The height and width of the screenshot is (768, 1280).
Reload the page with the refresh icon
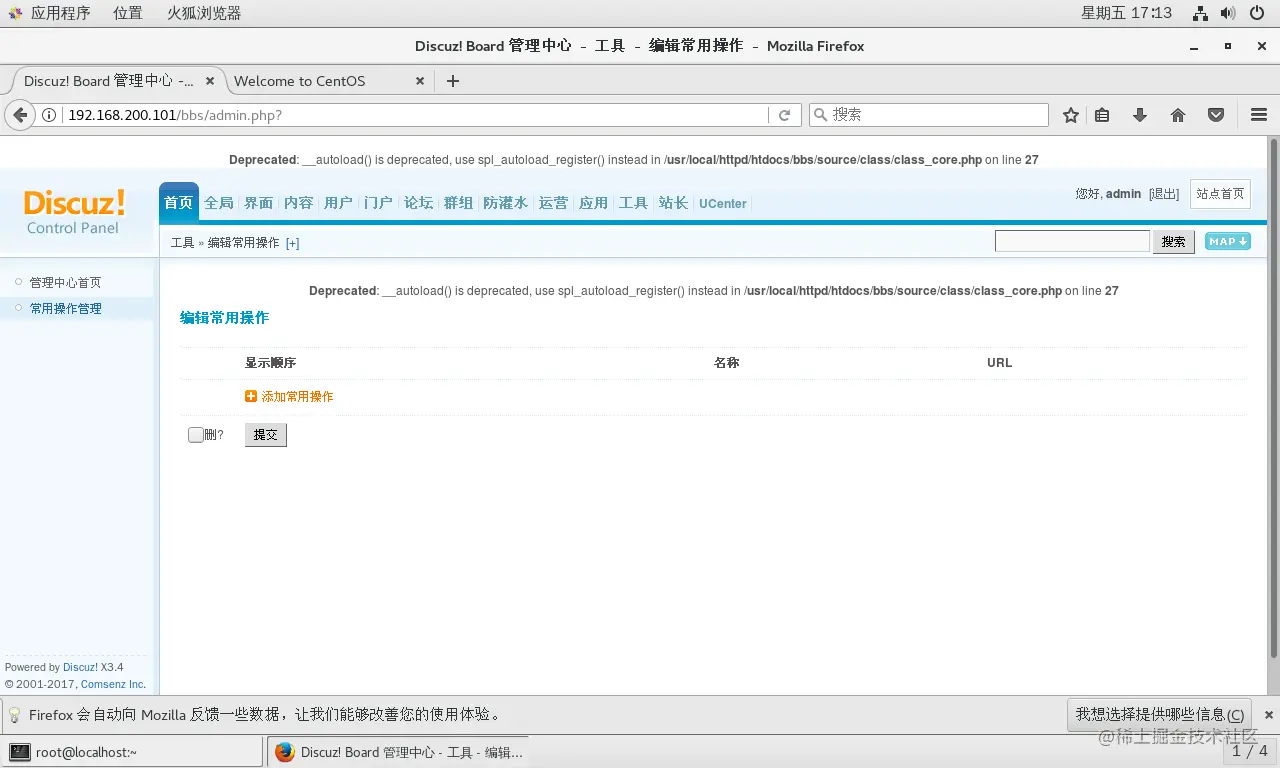coord(785,115)
